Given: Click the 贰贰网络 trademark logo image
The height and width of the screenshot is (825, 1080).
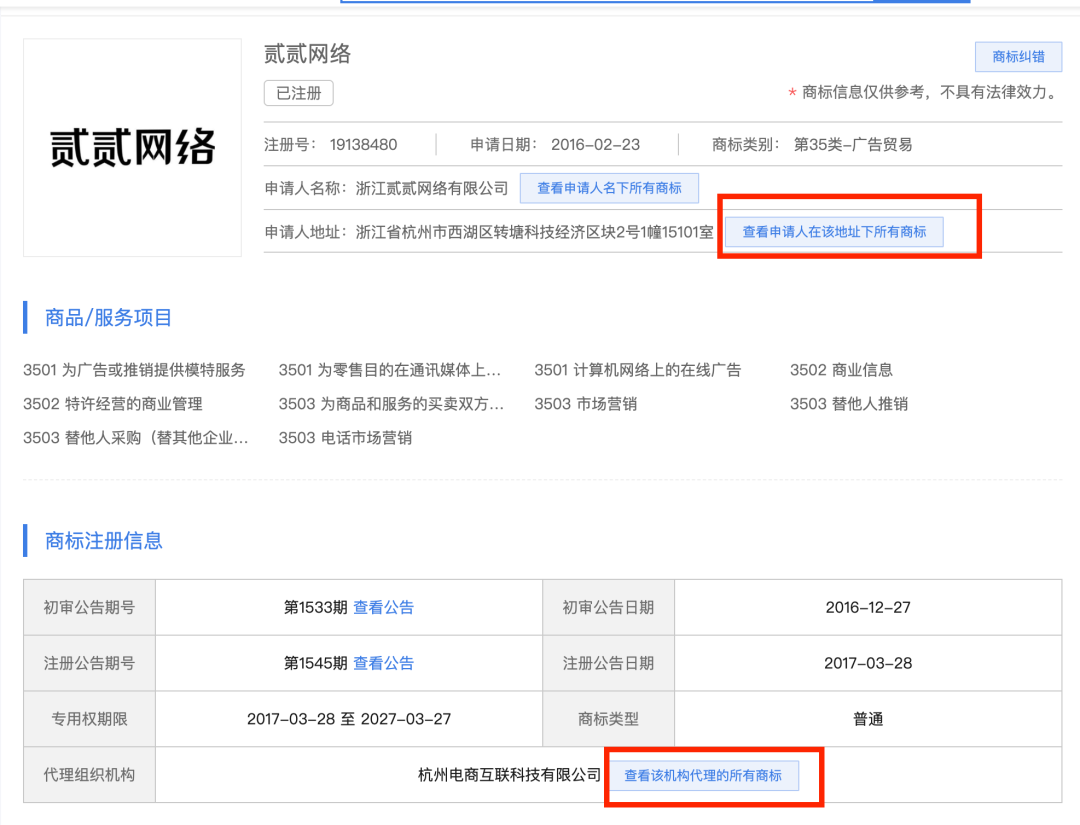Looking at the screenshot, I should pyautogui.click(x=132, y=147).
